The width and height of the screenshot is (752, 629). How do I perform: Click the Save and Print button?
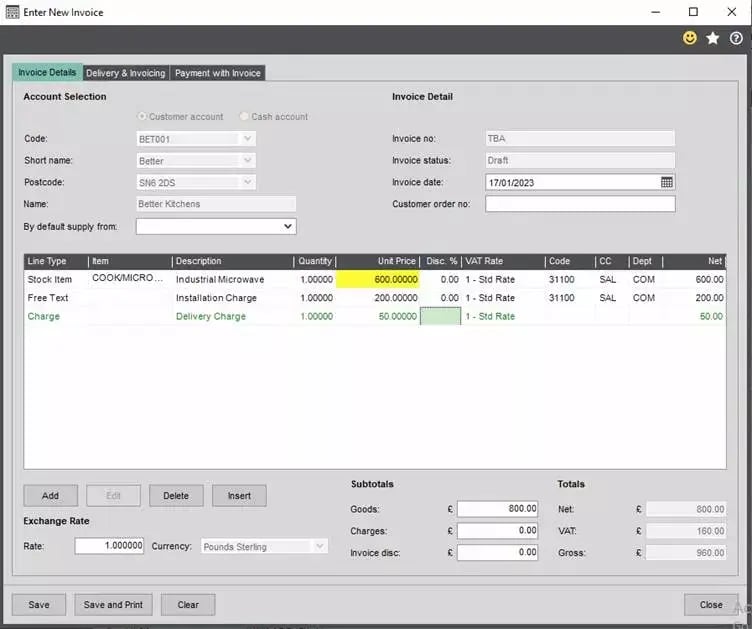113,605
